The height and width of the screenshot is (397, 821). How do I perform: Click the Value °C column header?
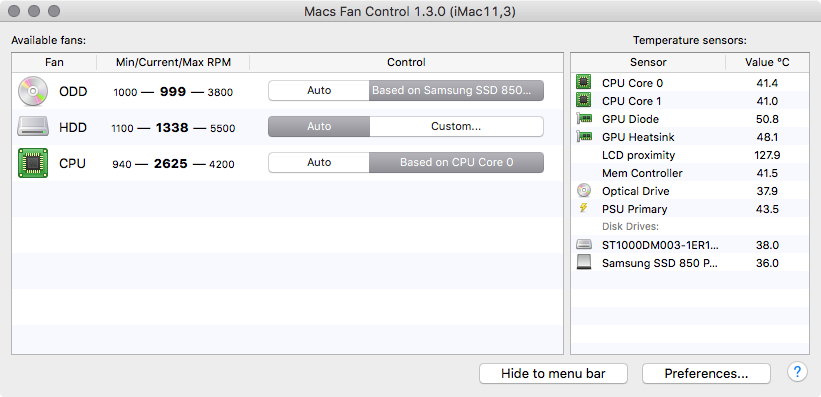767,62
